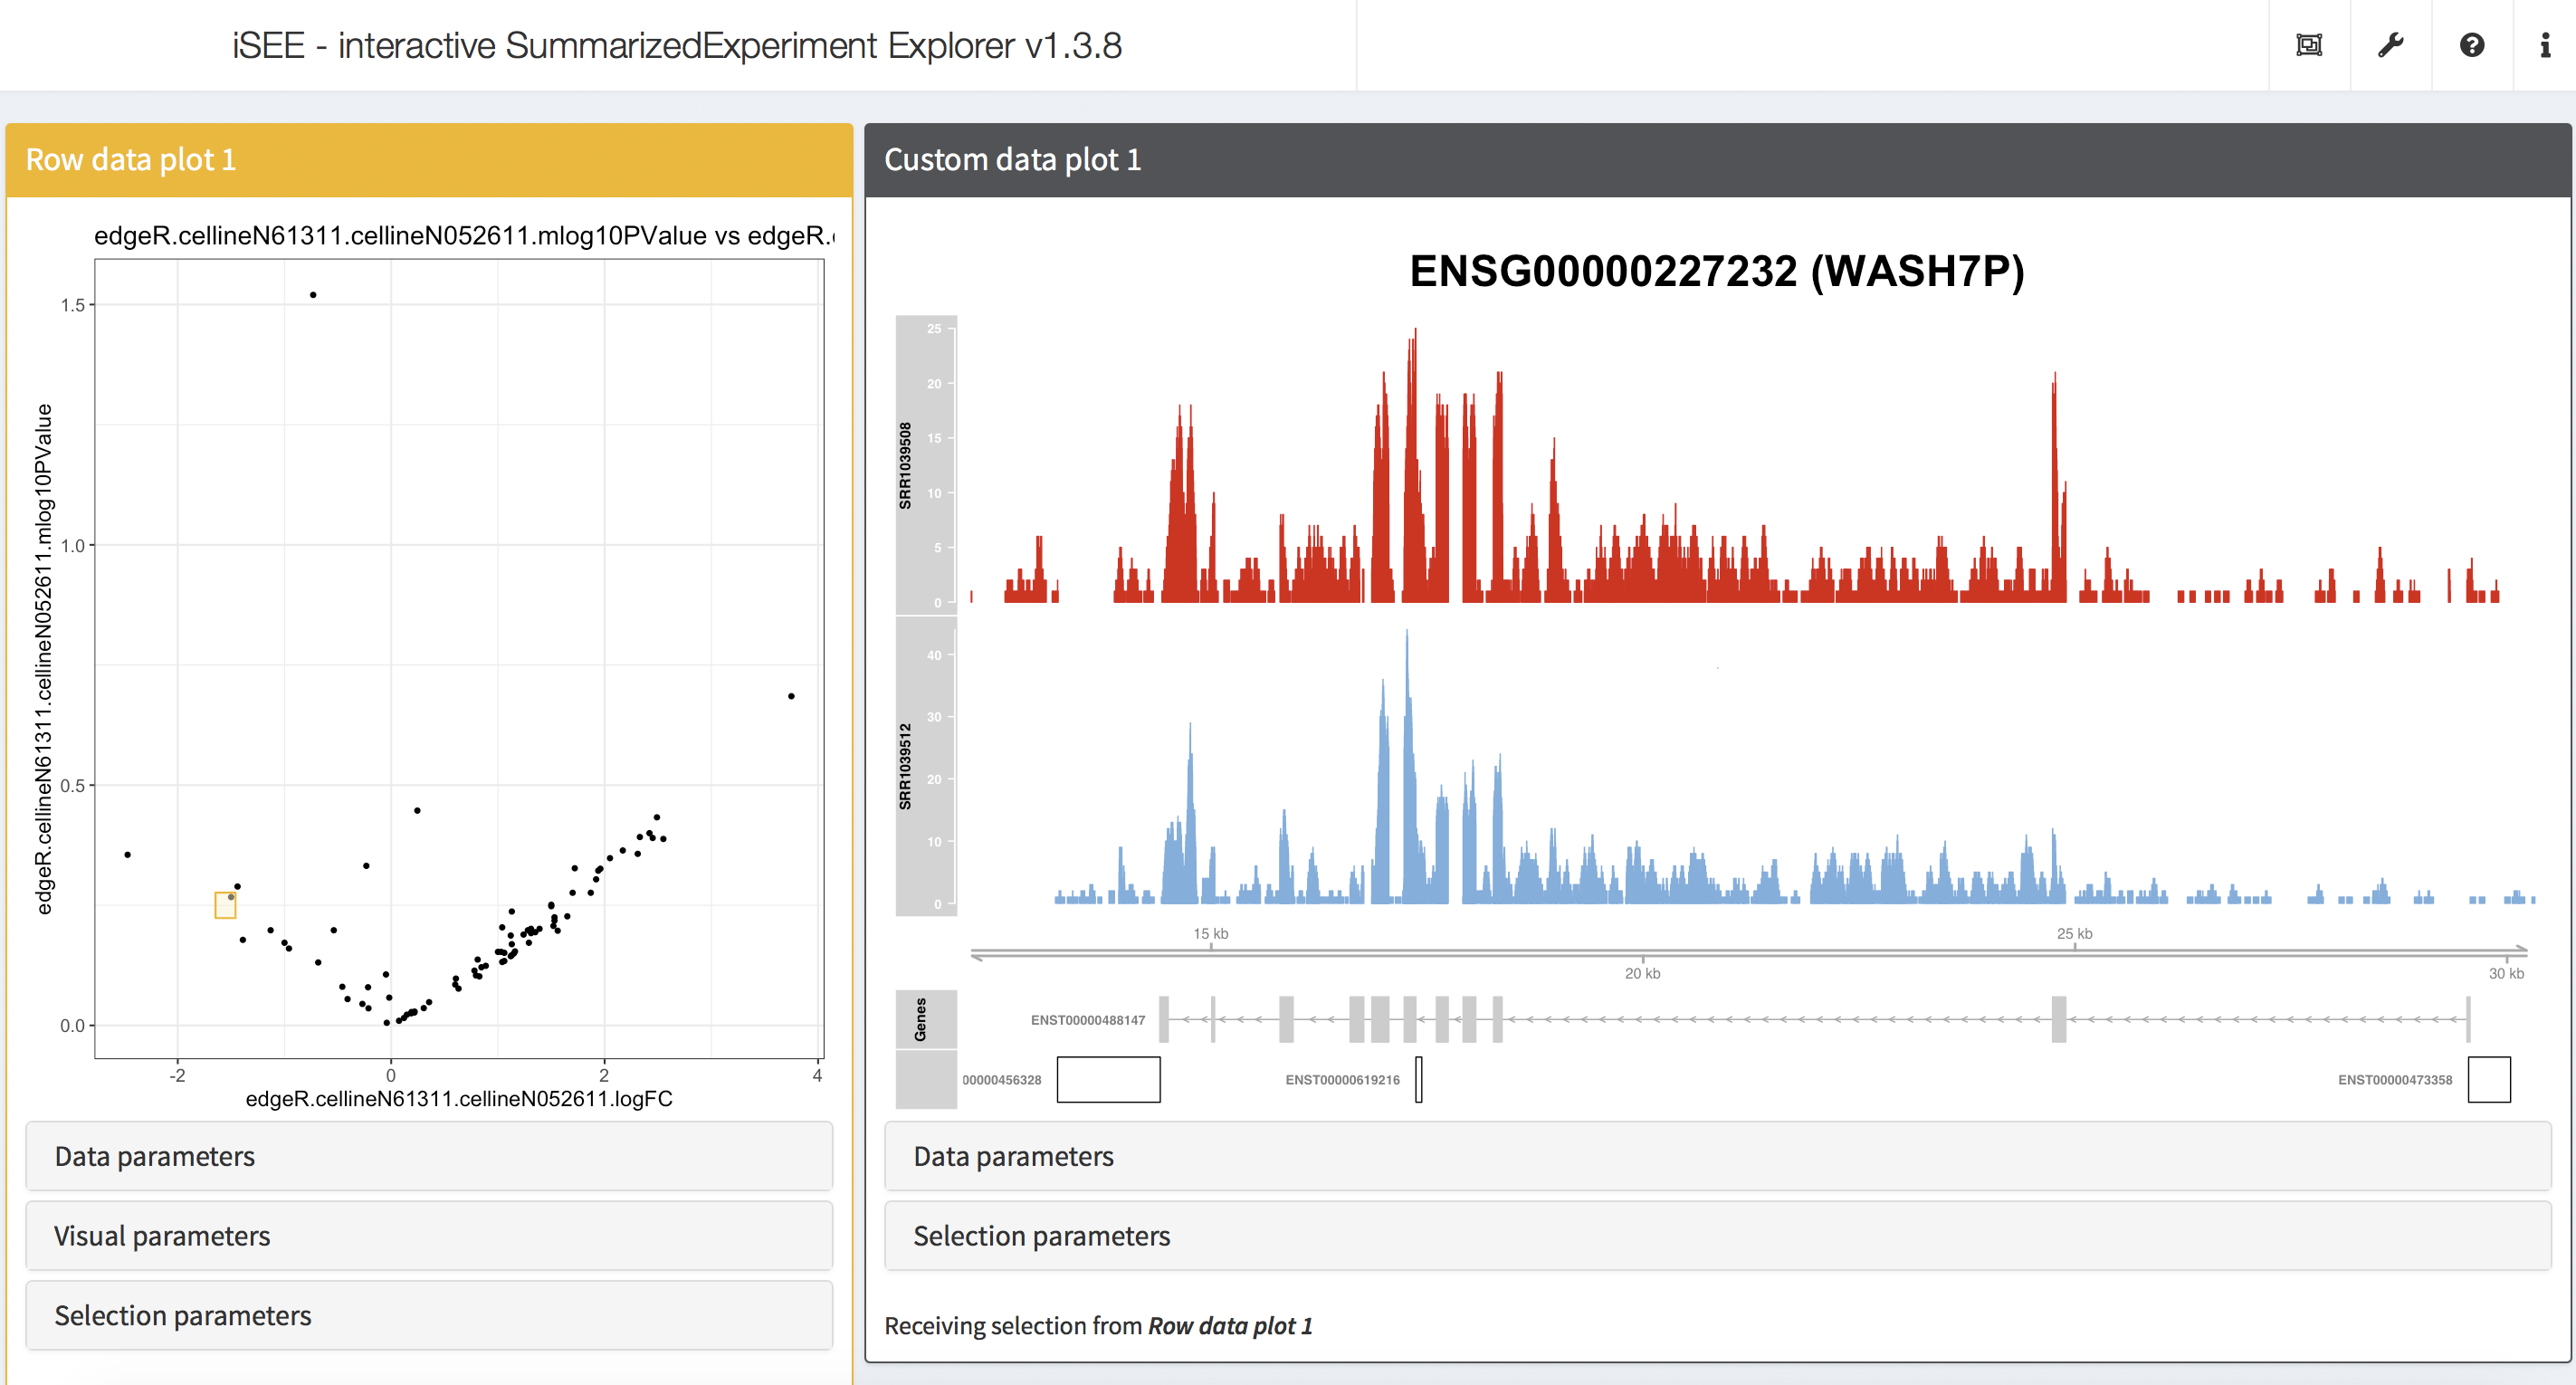The width and height of the screenshot is (2576, 1385).
Task: Click the wrench diagnostics icon
Action: click(x=2390, y=45)
